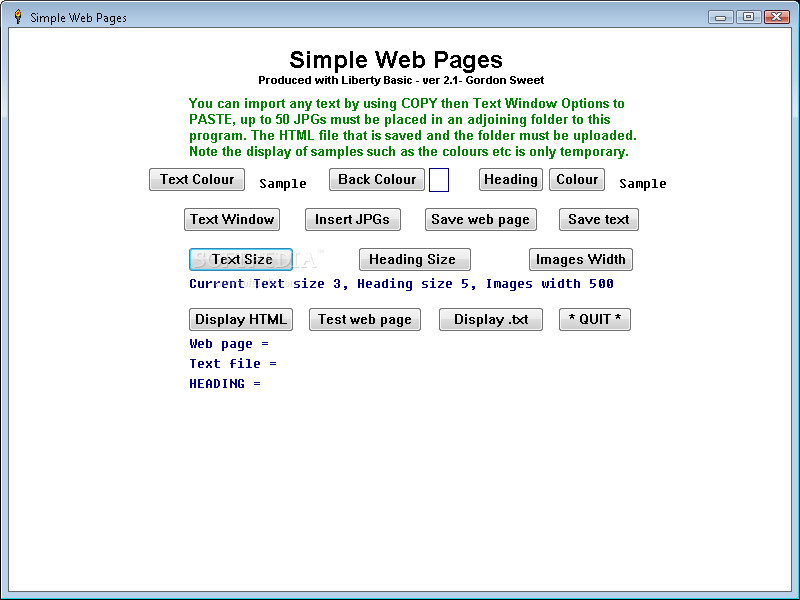Select the background colour sample box

[439, 180]
